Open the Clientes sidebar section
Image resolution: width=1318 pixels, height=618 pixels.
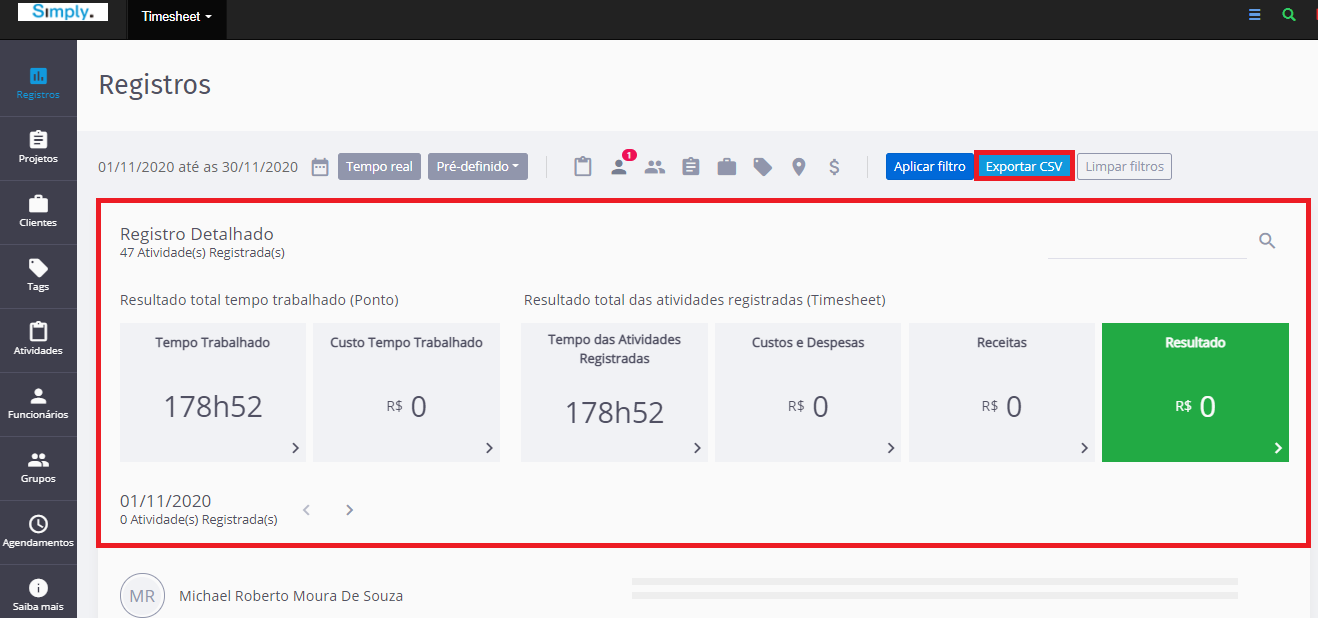click(x=38, y=212)
